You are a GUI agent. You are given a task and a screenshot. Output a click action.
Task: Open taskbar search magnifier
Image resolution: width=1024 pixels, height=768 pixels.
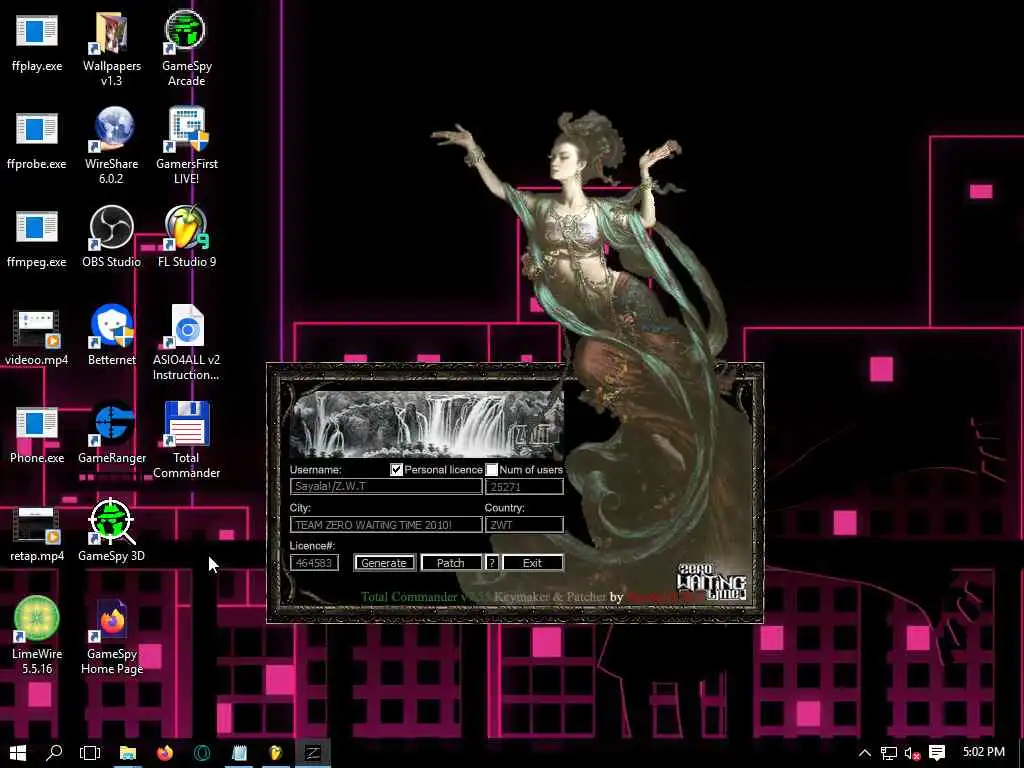coord(54,752)
